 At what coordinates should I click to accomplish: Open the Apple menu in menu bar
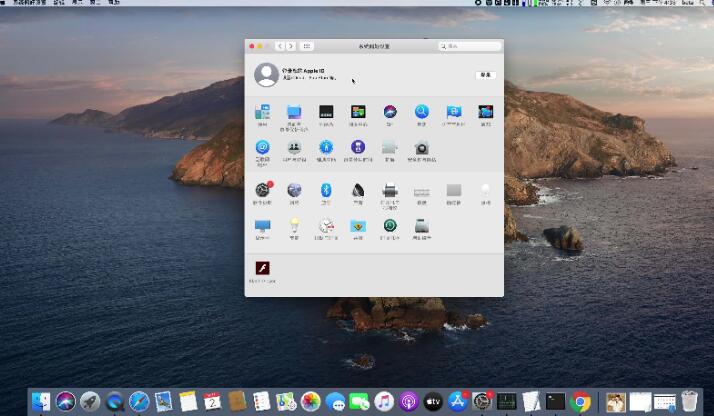(x=3, y=2)
